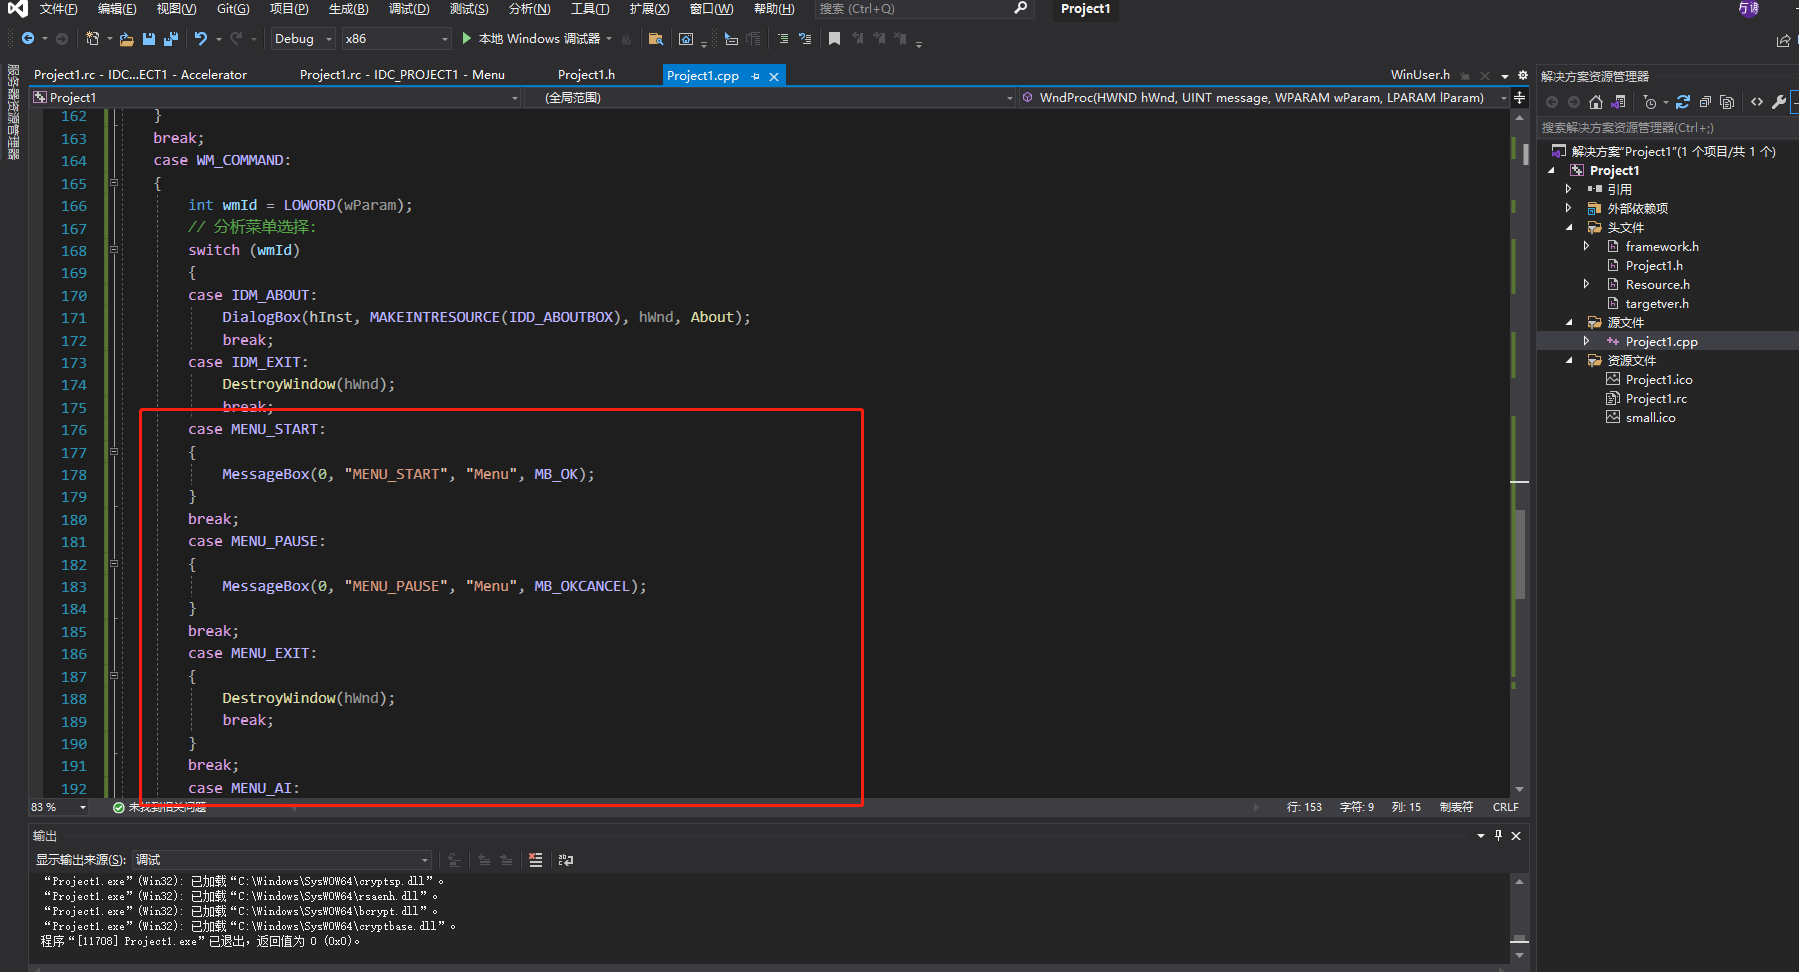Viewport: 1799px width, 972px height.
Task: Click the pending changes filter clock icon
Action: [x=1650, y=102]
